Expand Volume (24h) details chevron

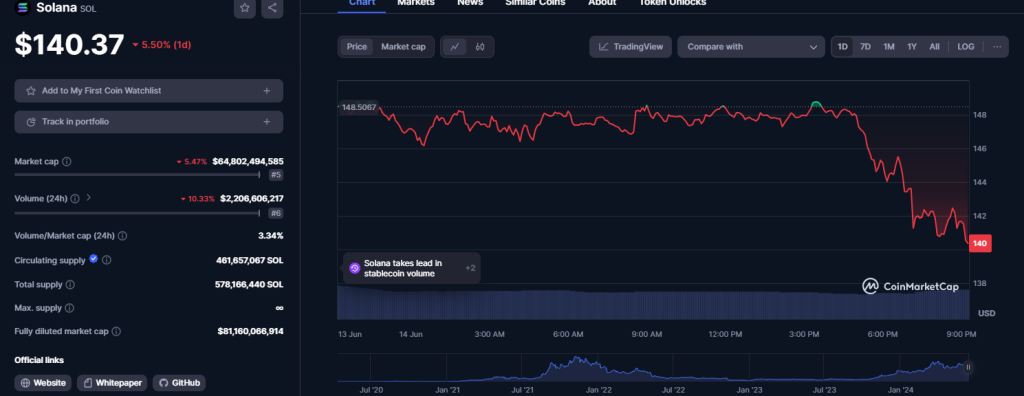[89, 197]
